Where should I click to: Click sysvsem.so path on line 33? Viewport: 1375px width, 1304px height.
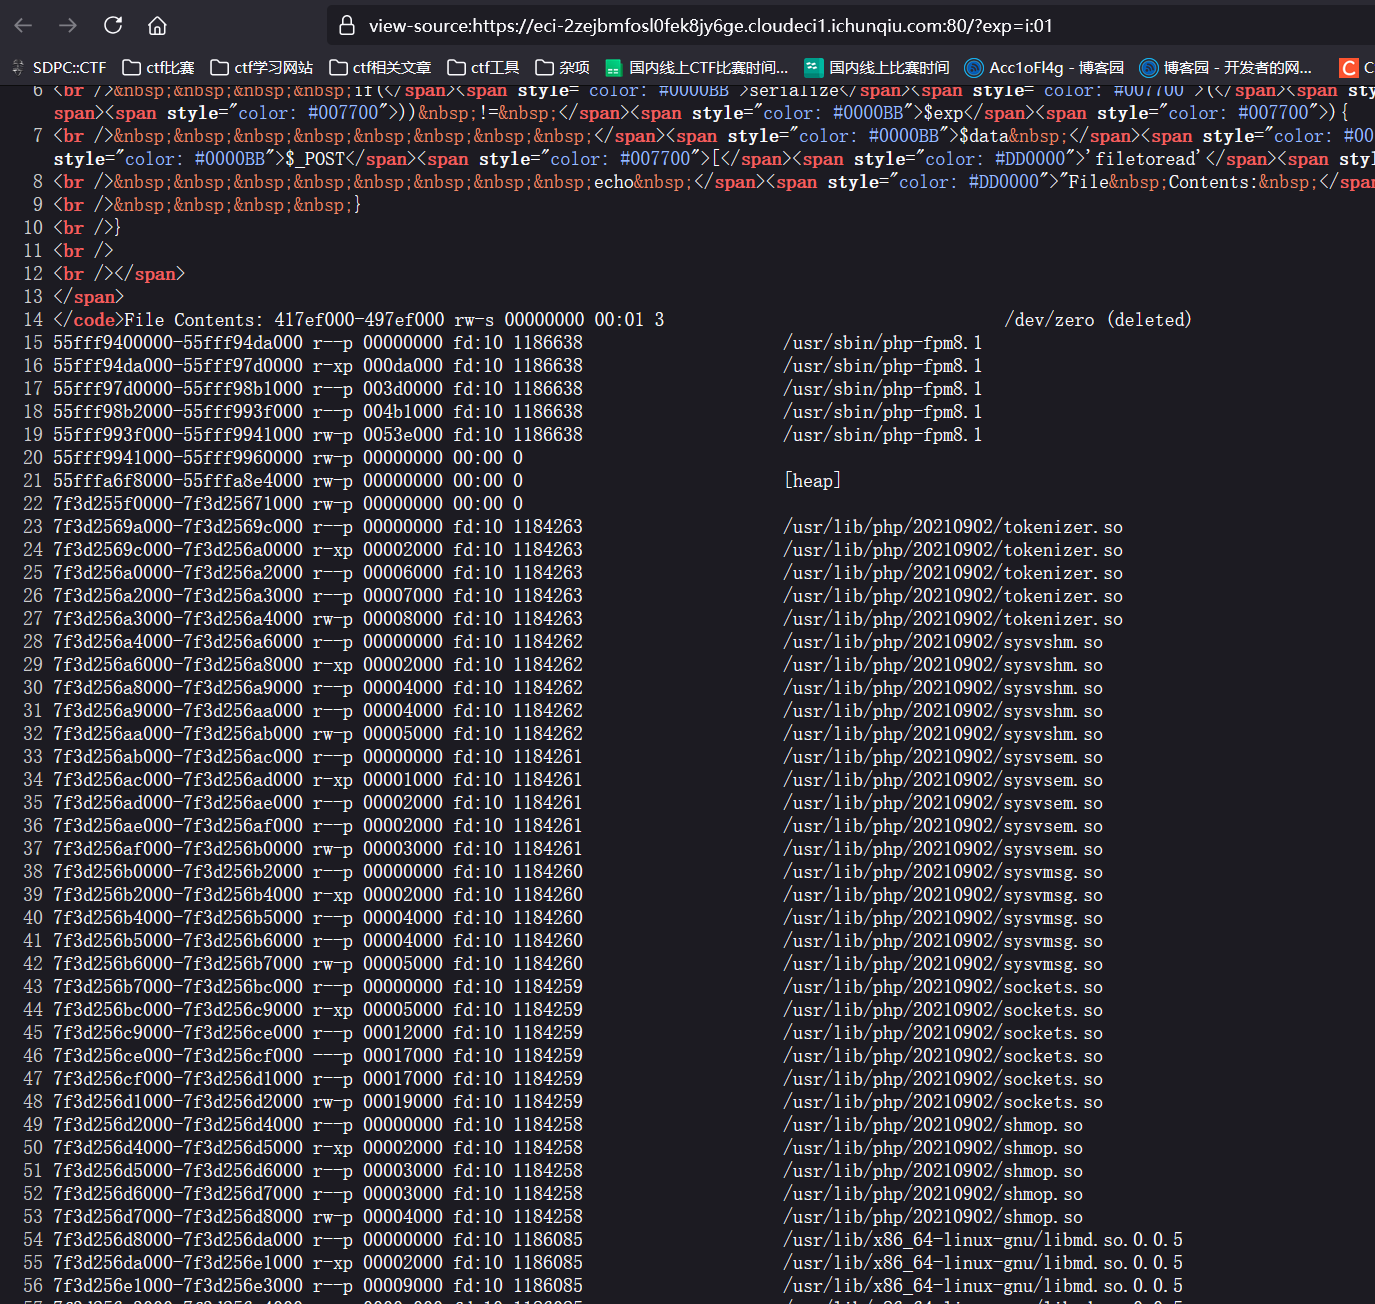[x=943, y=757]
